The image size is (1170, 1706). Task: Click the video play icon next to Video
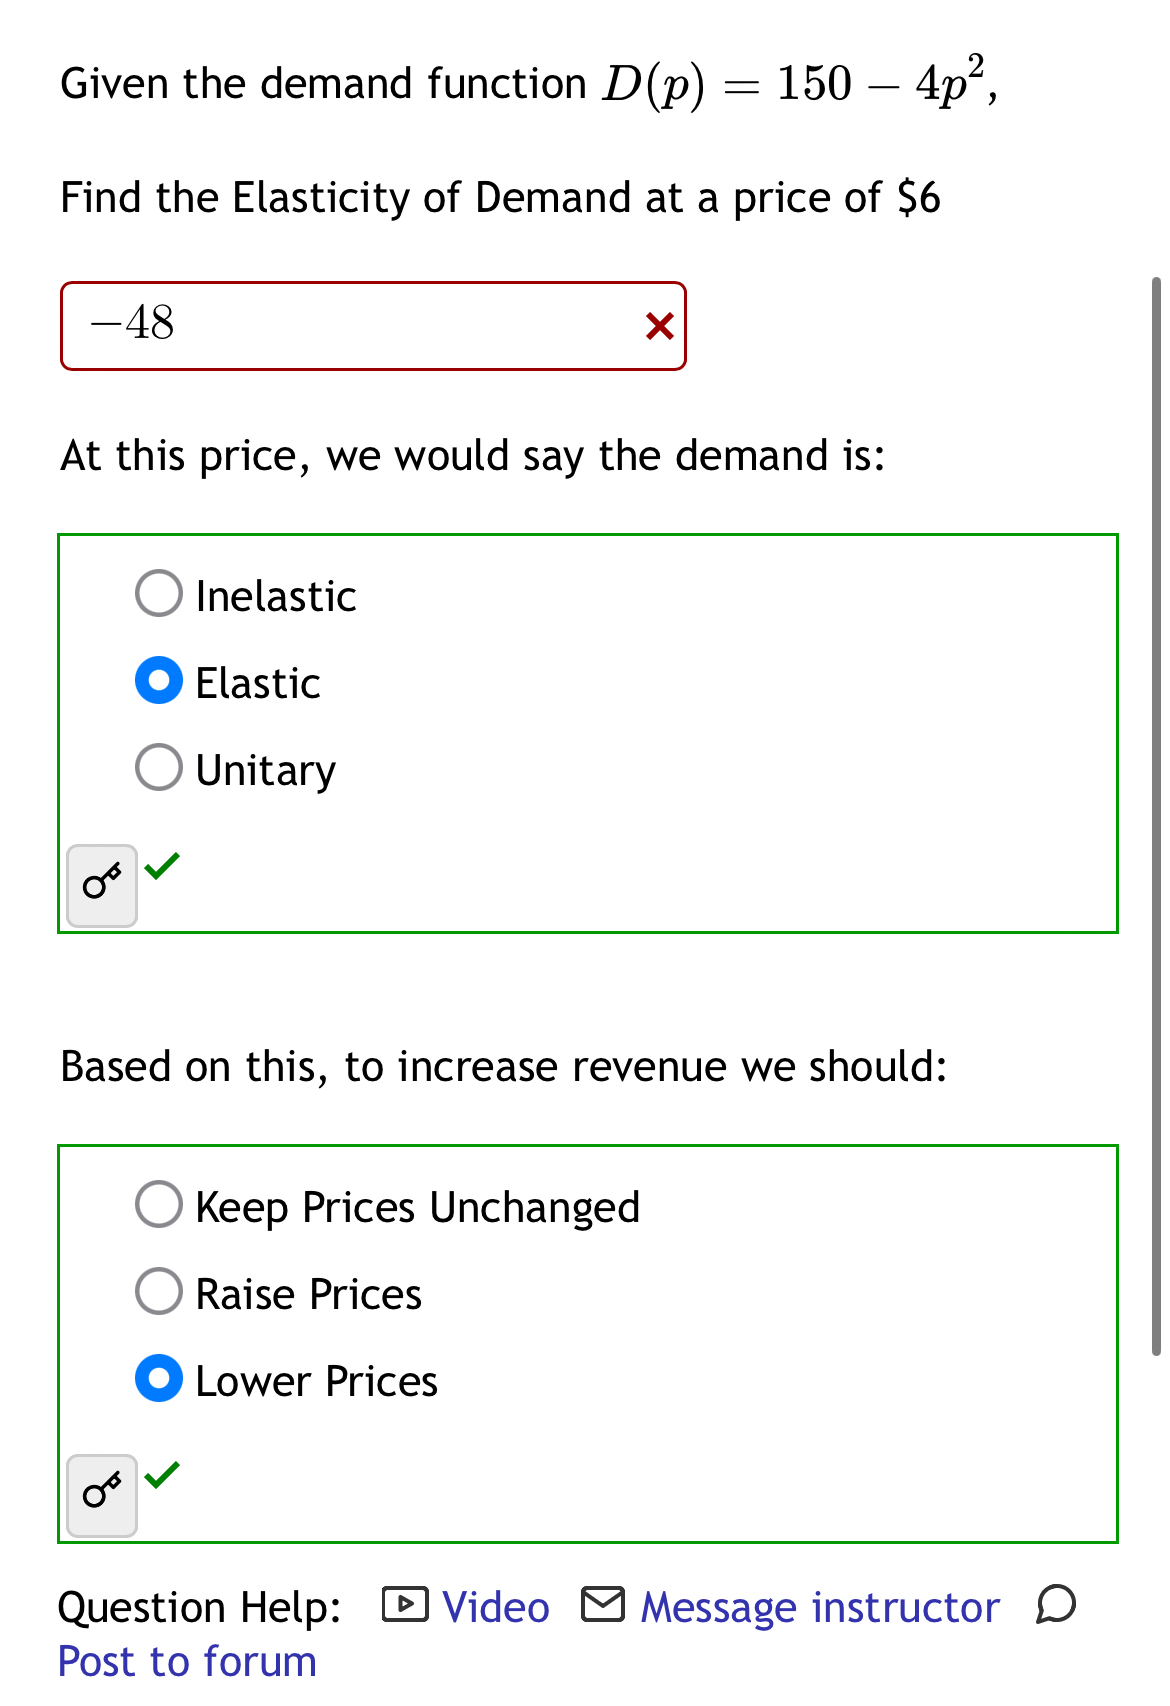[x=404, y=1604]
